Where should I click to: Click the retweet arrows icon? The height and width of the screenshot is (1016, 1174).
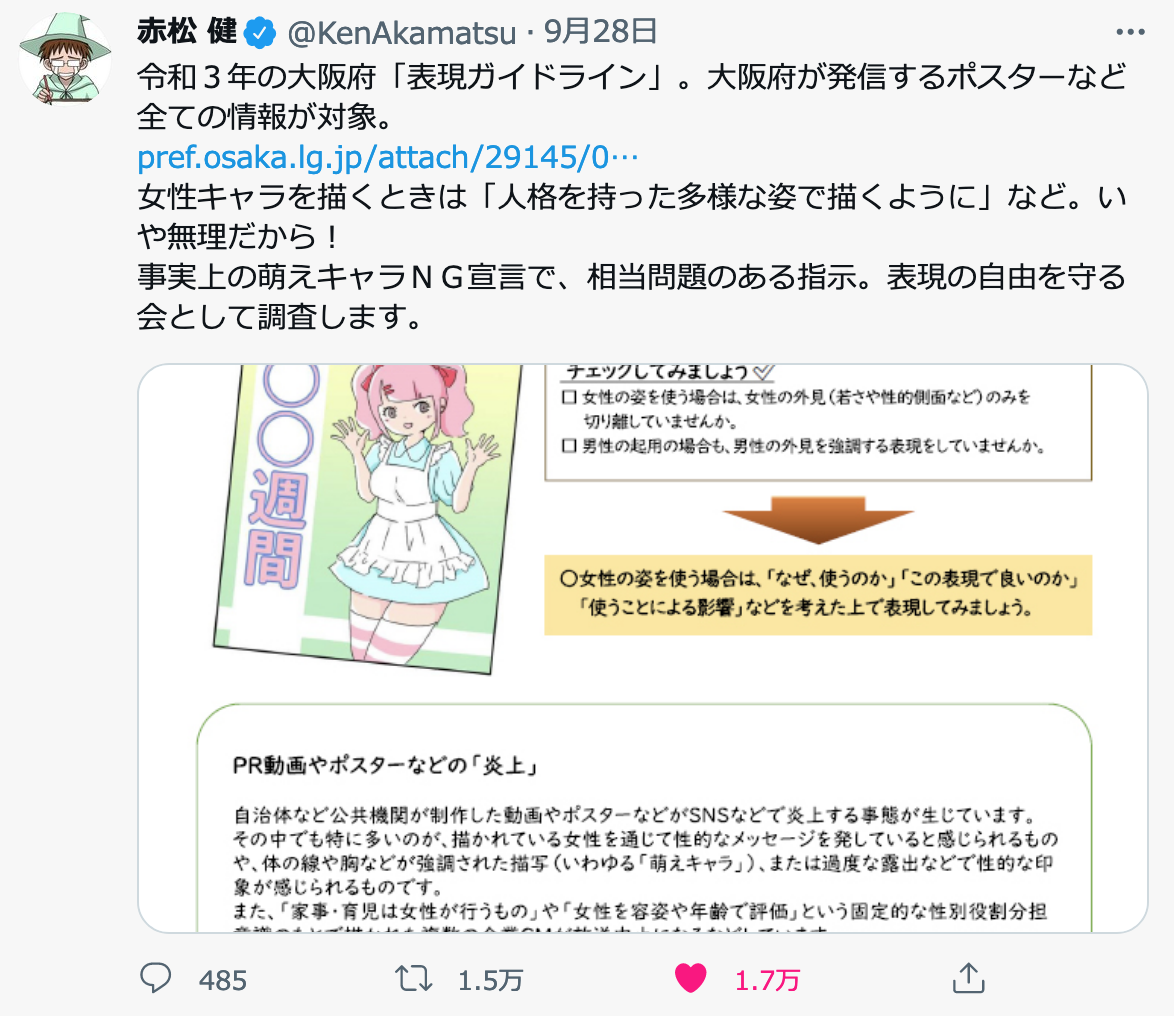413,978
